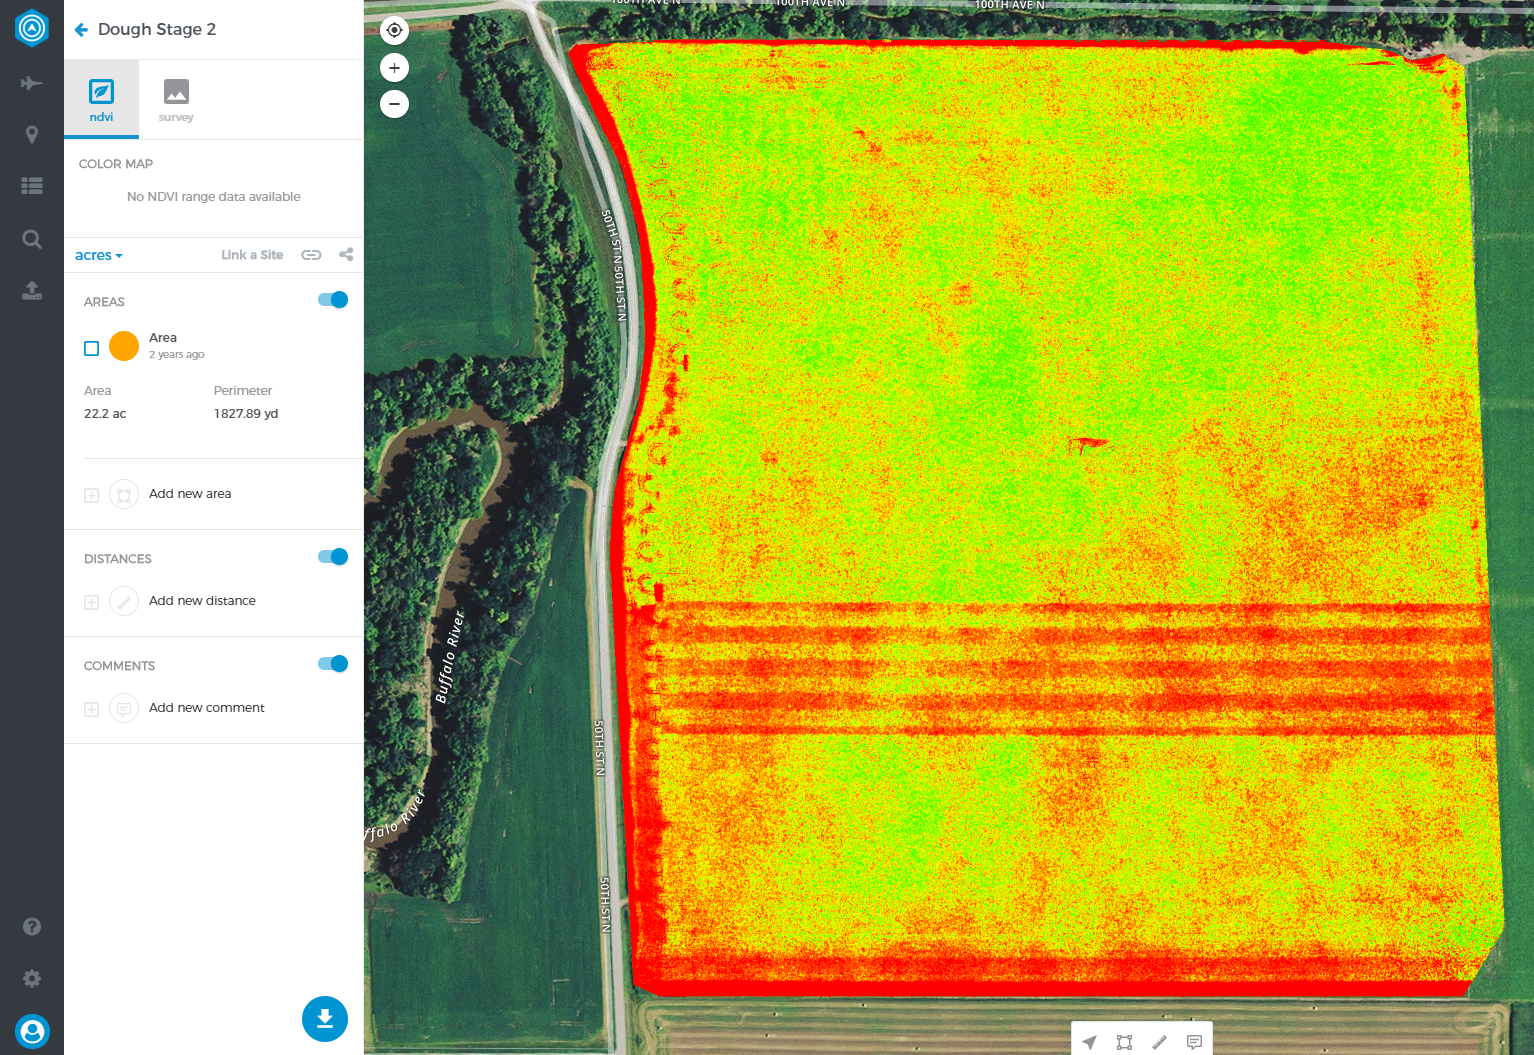The width and height of the screenshot is (1534, 1055).
Task: Switch to the survey tab
Action: [x=176, y=99]
